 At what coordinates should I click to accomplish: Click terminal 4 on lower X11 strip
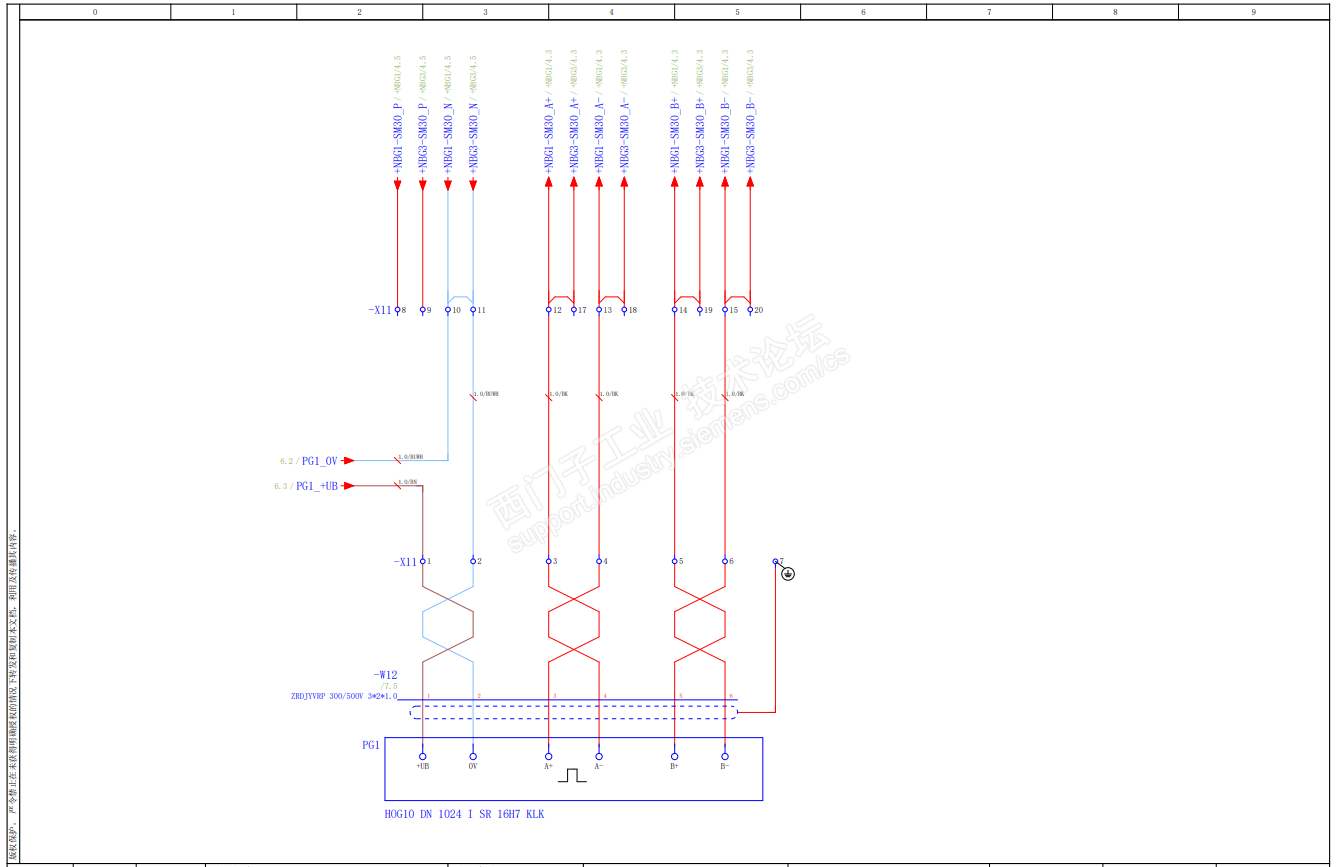(599, 561)
